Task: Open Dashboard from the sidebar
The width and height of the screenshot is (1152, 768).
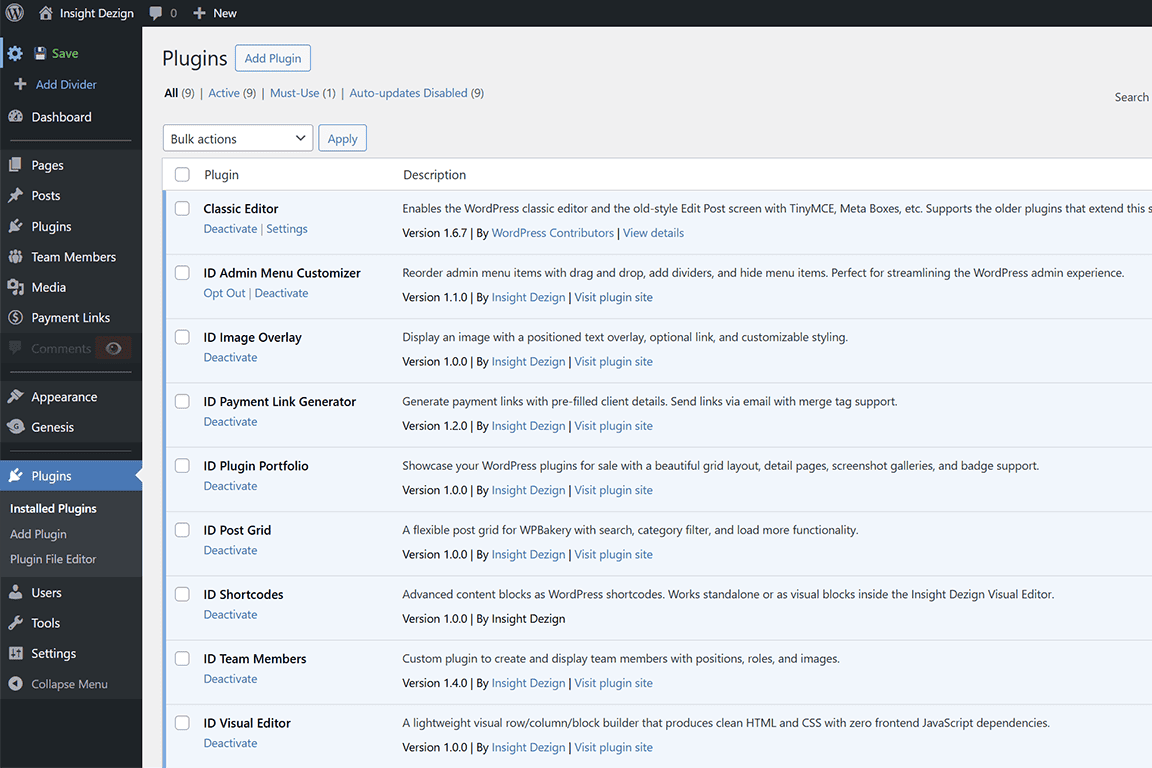Action: click(x=61, y=117)
